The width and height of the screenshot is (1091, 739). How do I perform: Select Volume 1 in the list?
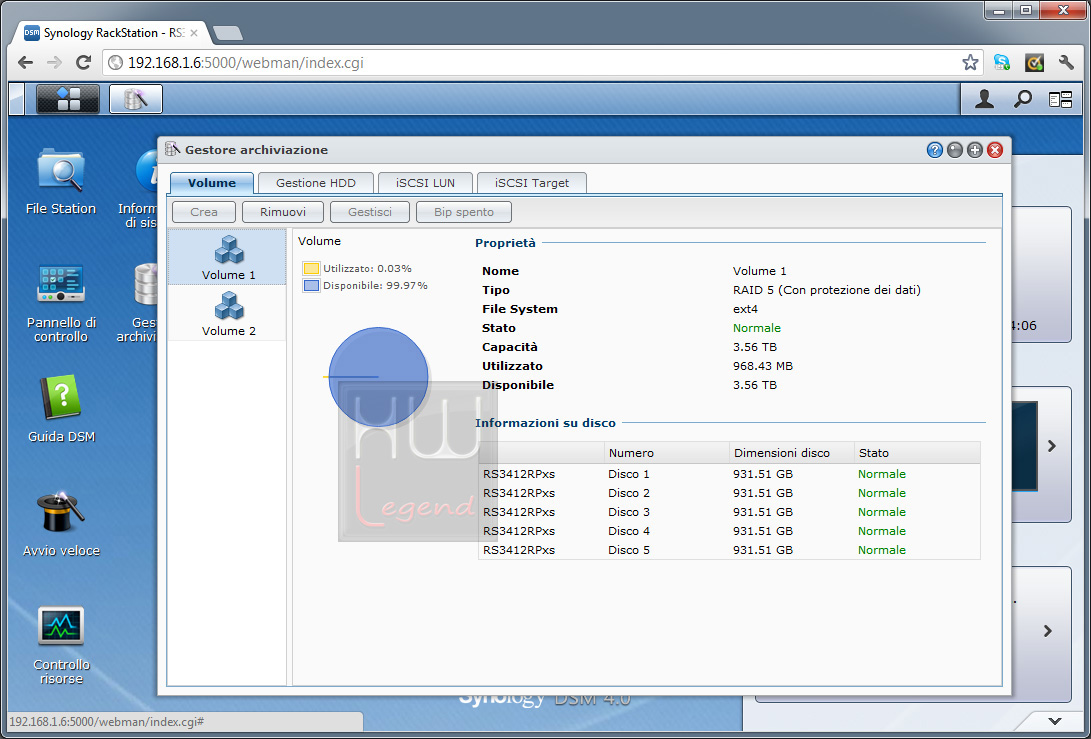228,257
